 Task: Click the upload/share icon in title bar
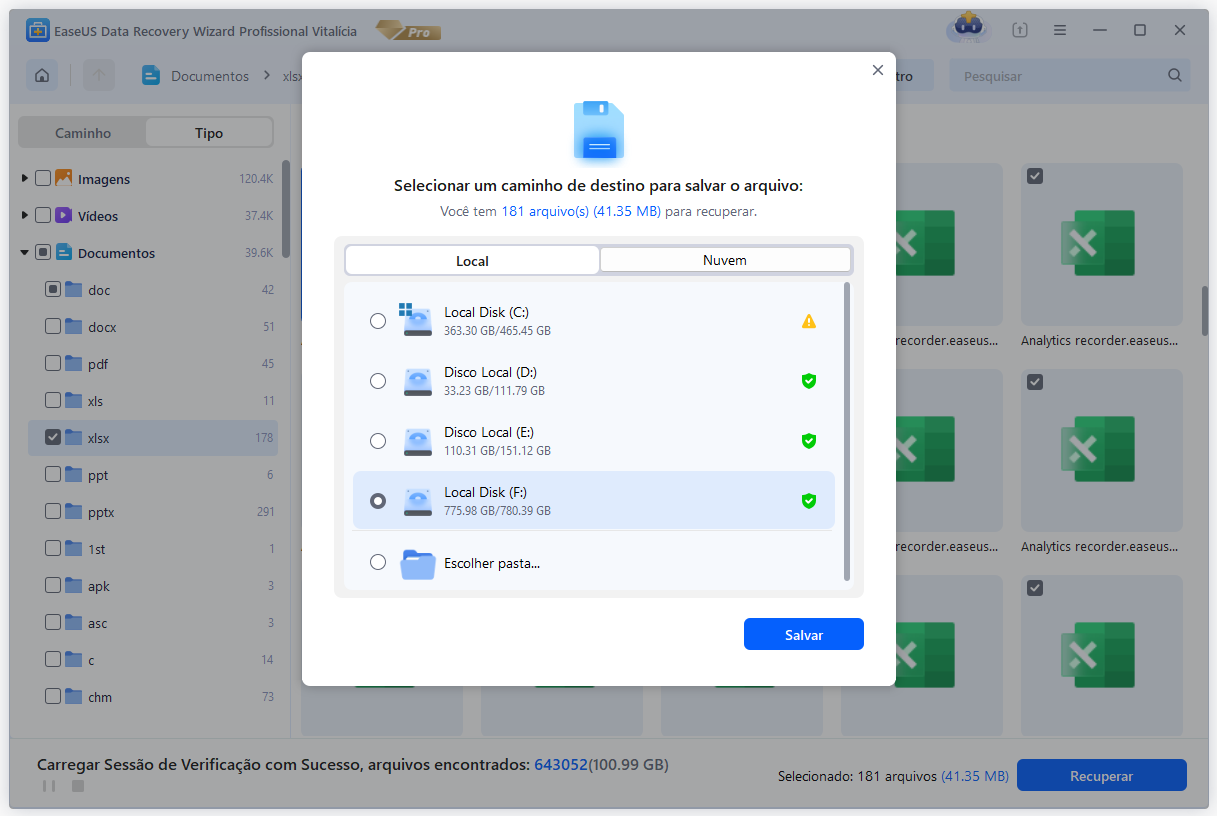point(1019,30)
